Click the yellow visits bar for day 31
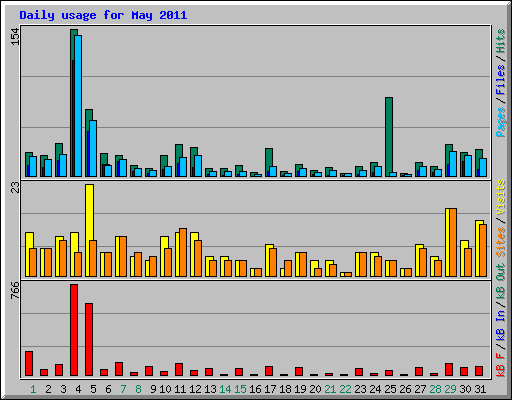 point(478,248)
